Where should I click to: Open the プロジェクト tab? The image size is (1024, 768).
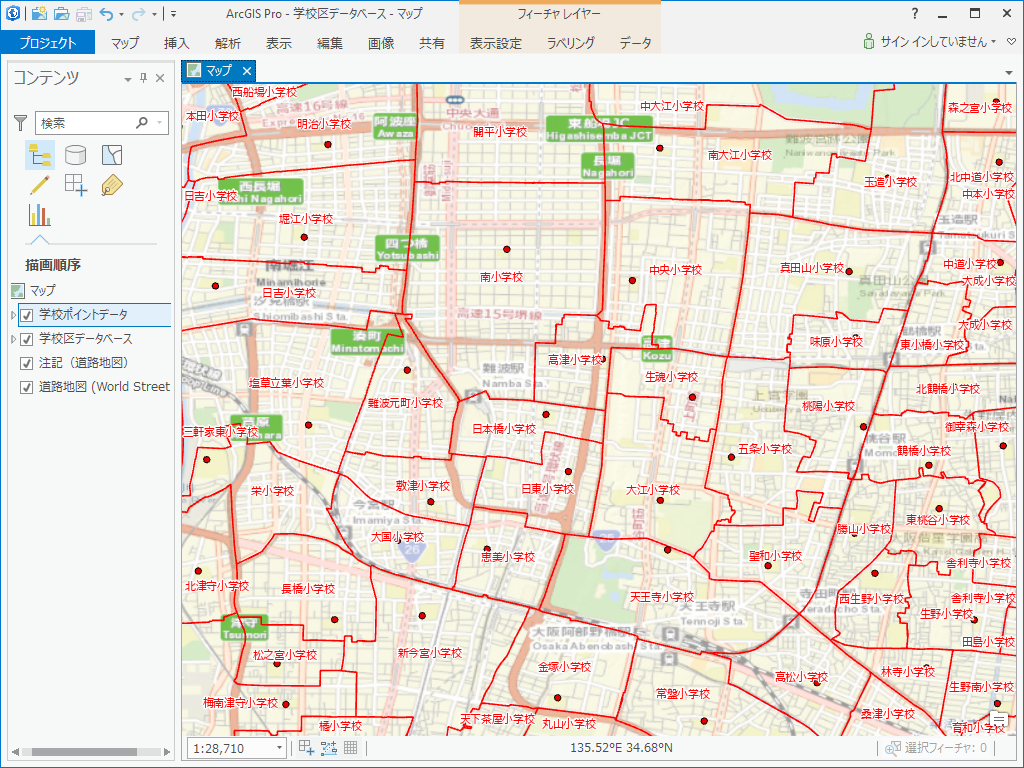(x=48, y=42)
